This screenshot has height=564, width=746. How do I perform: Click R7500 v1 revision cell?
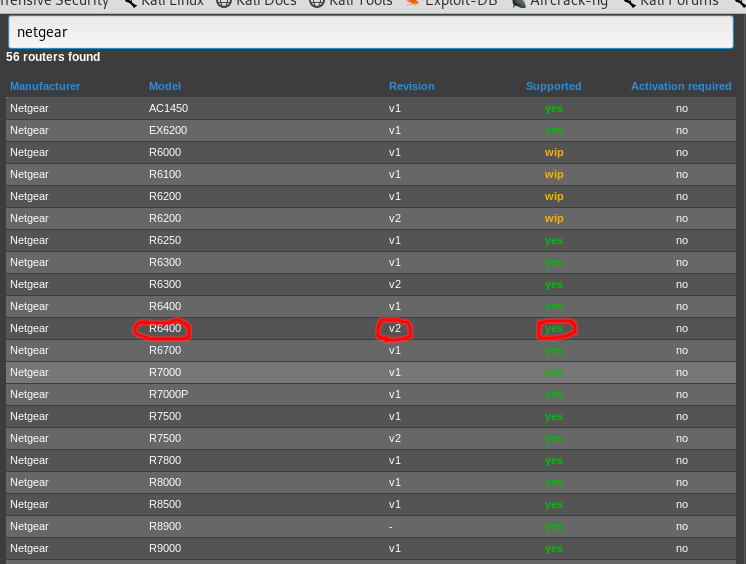[395, 416]
